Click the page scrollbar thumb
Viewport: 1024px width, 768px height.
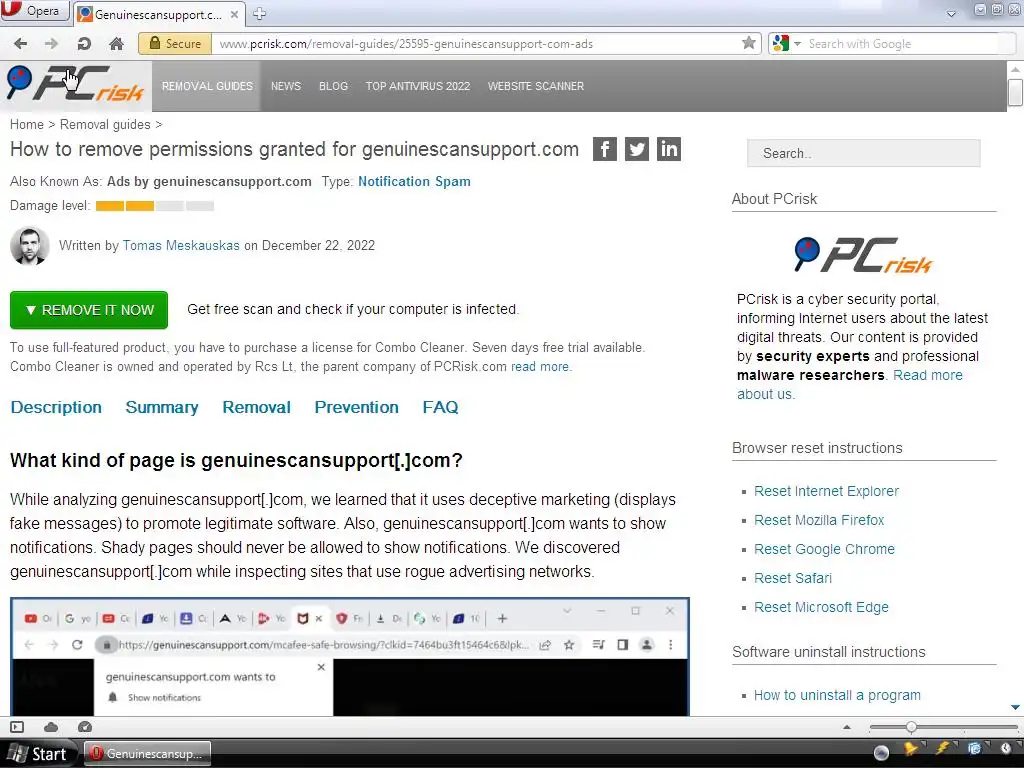click(x=1015, y=91)
